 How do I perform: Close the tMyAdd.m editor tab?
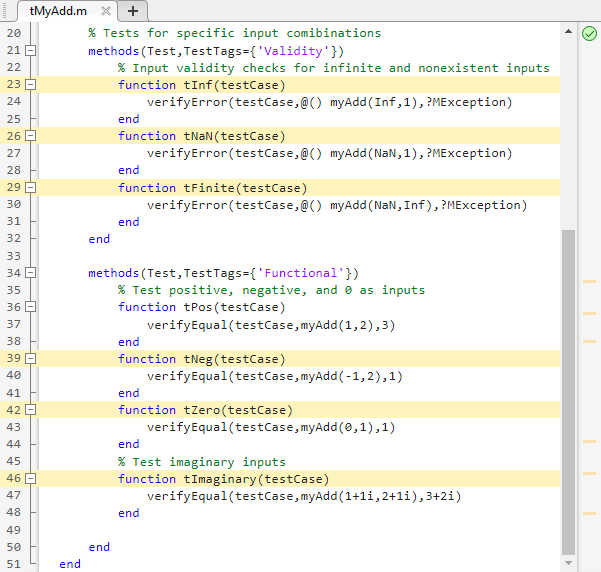click(104, 10)
